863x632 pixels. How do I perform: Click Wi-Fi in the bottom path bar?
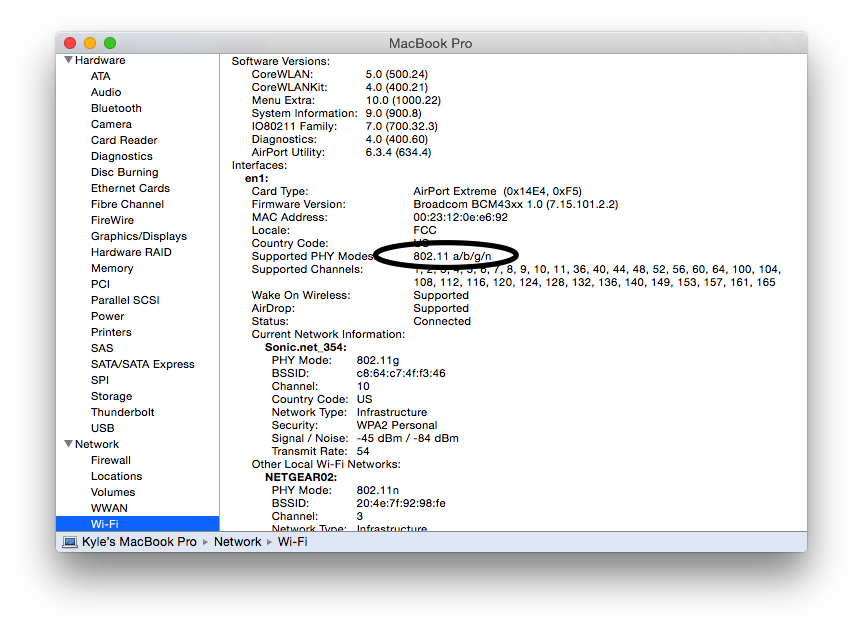coord(292,542)
